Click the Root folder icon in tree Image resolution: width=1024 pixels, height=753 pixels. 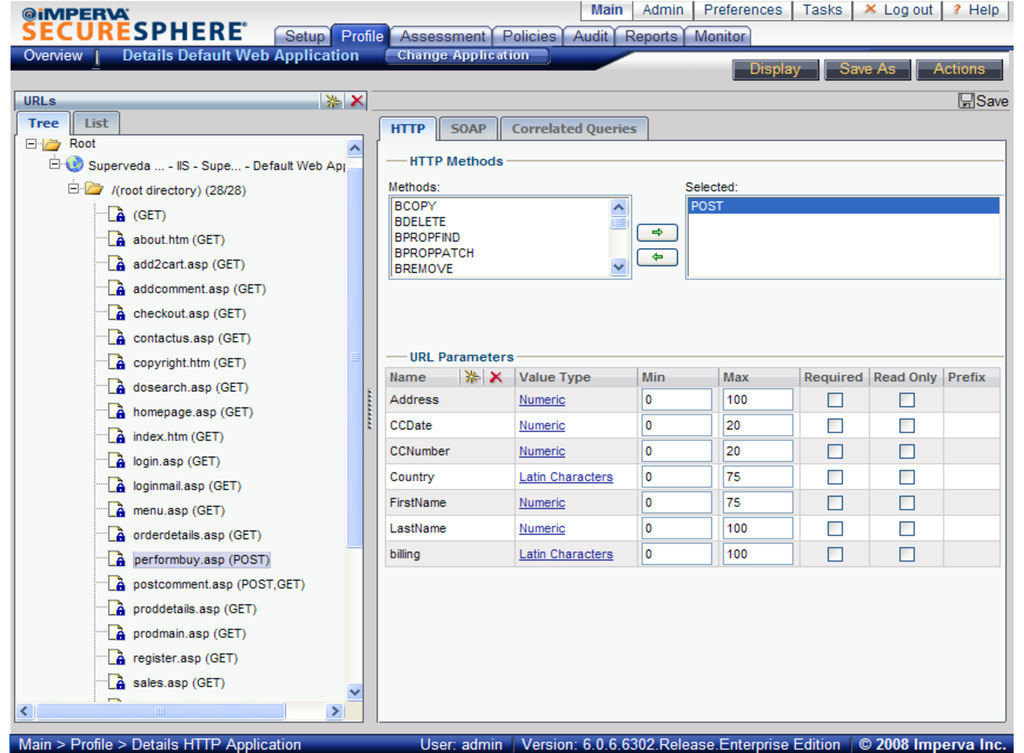52,144
